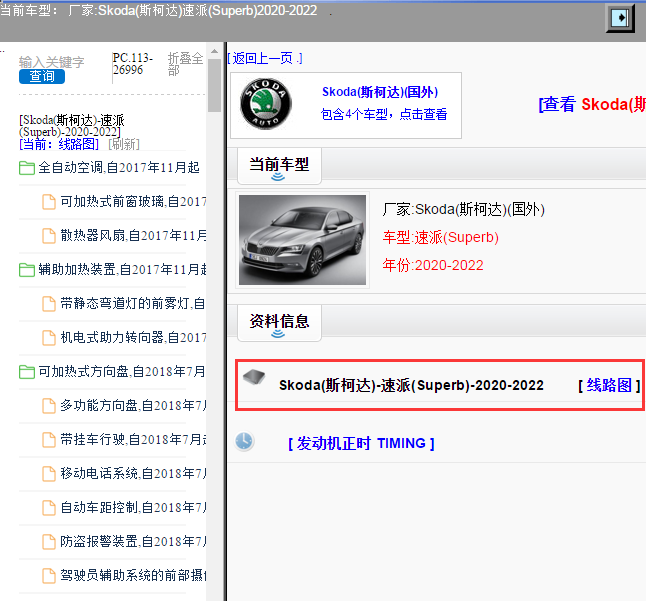Click text 厂家:Skoda(斯柯达)(国外)
This screenshot has width=646, height=601.
tap(464, 210)
